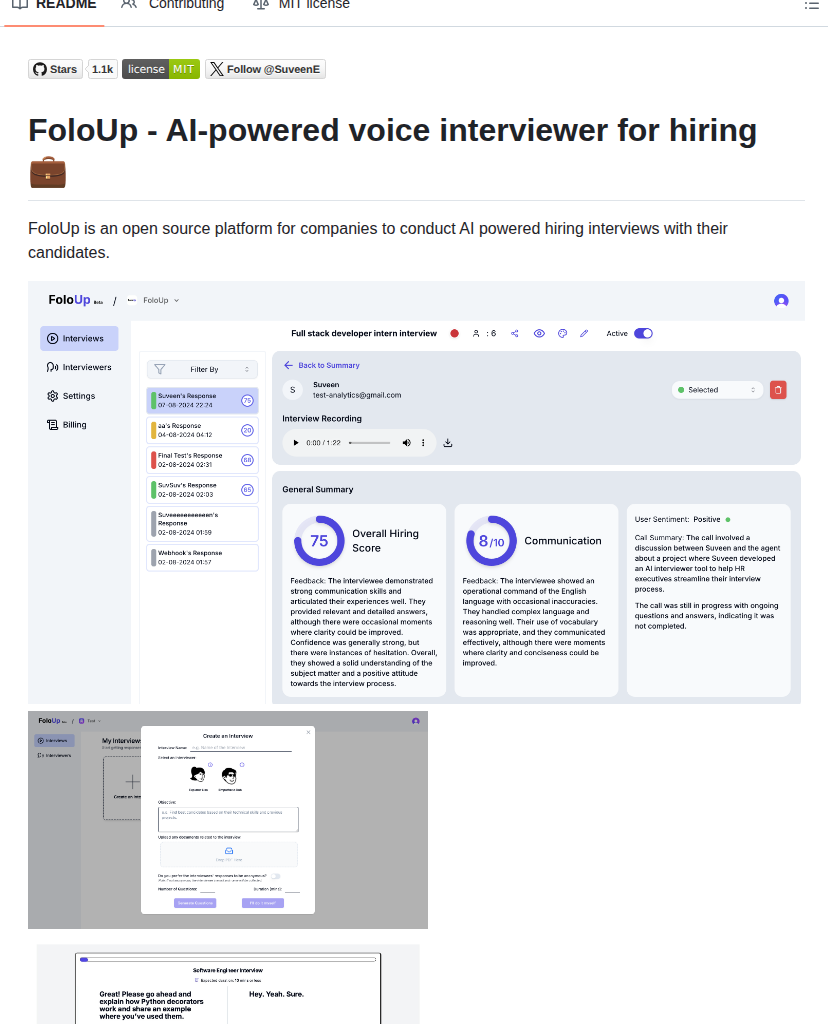
Task: Toggle the Active interview switch
Action: tap(643, 334)
